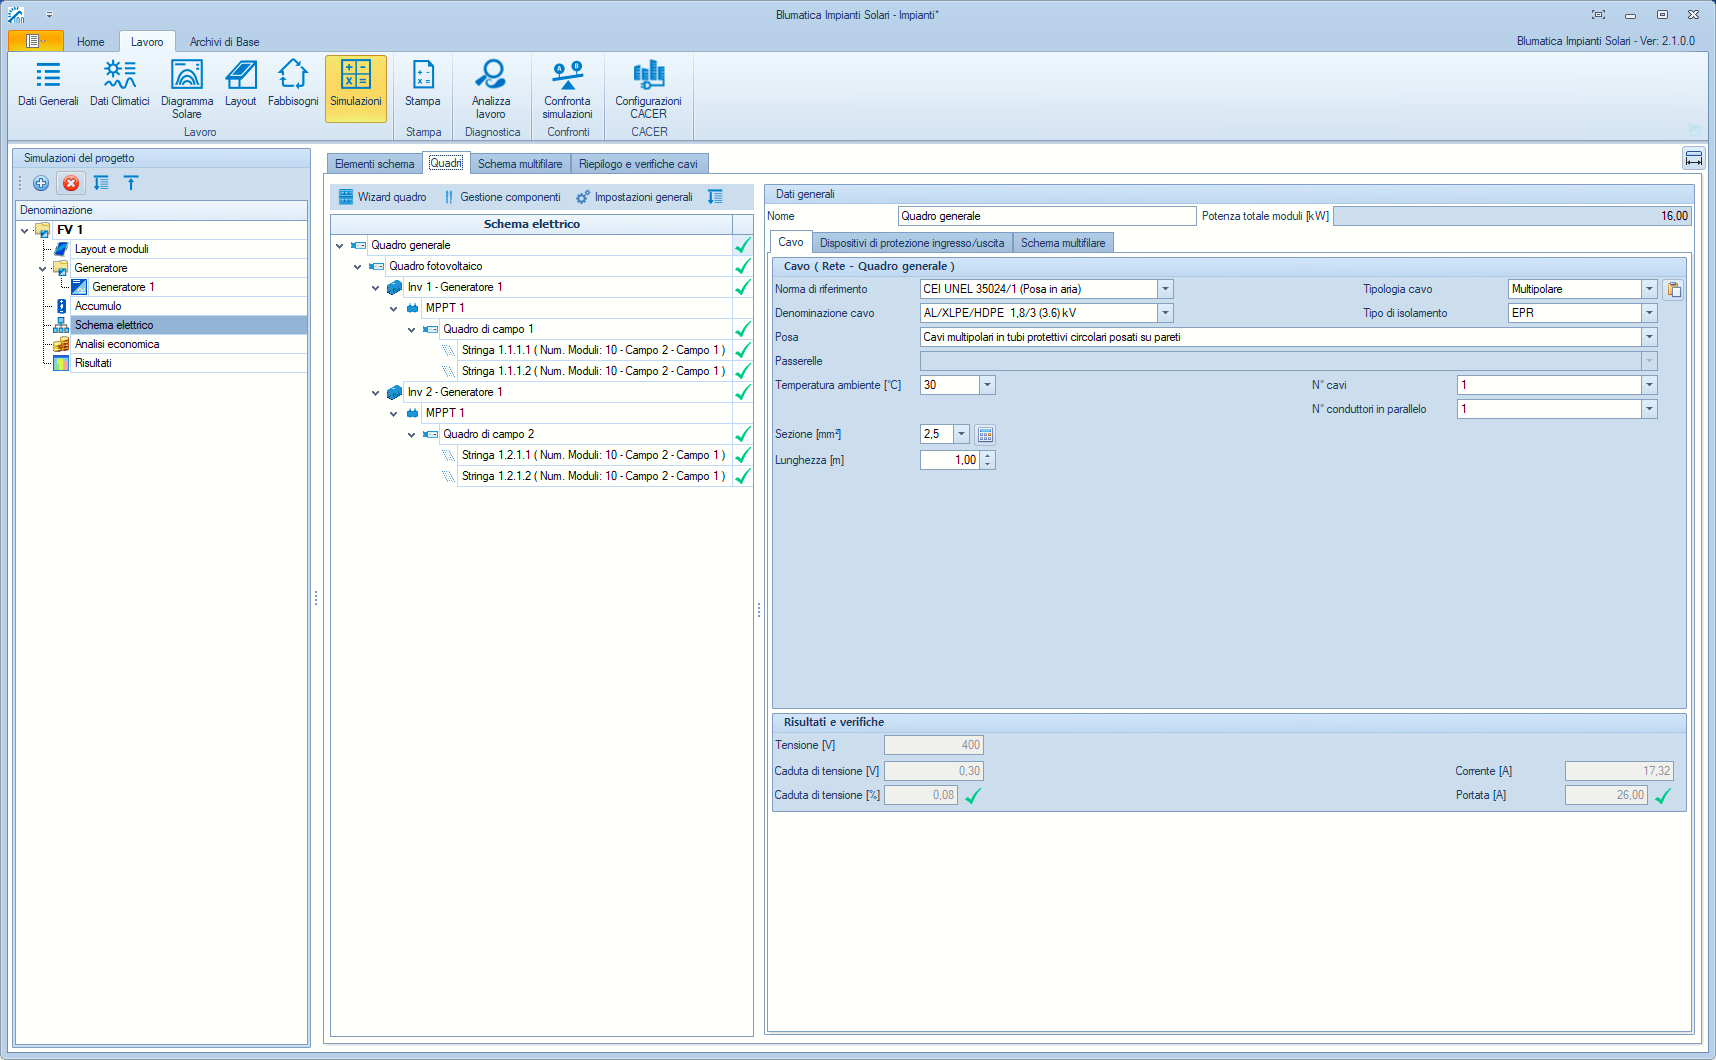Click the Fabbisogni ribbon icon
The width and height of the screenshot is (1716, 1060).
(293, 83)
